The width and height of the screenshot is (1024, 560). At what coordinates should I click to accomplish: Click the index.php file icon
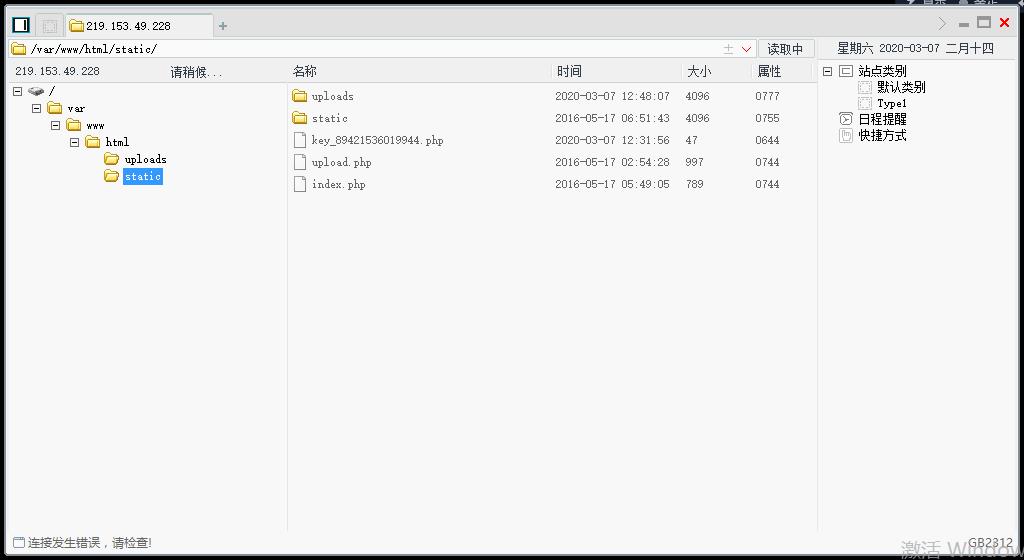point(300,184)
